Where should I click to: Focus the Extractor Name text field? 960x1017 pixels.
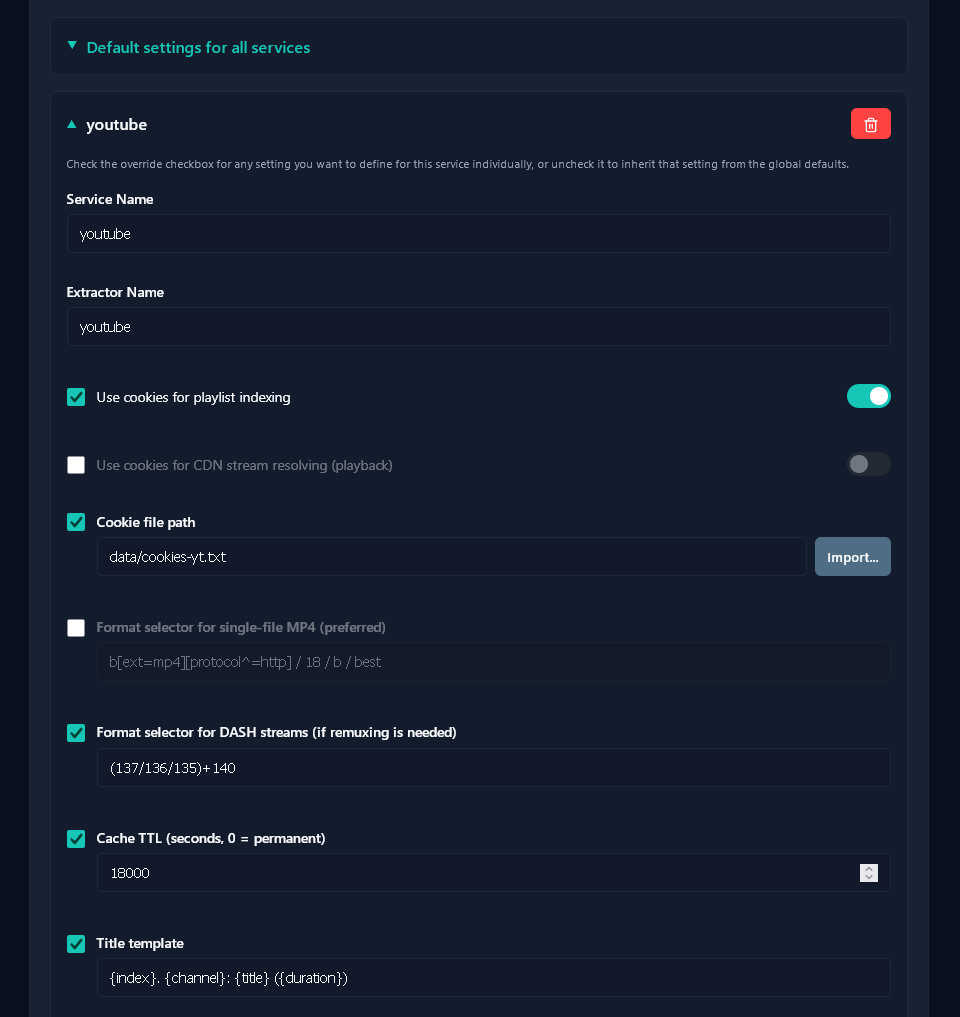[x=479, y=326]
